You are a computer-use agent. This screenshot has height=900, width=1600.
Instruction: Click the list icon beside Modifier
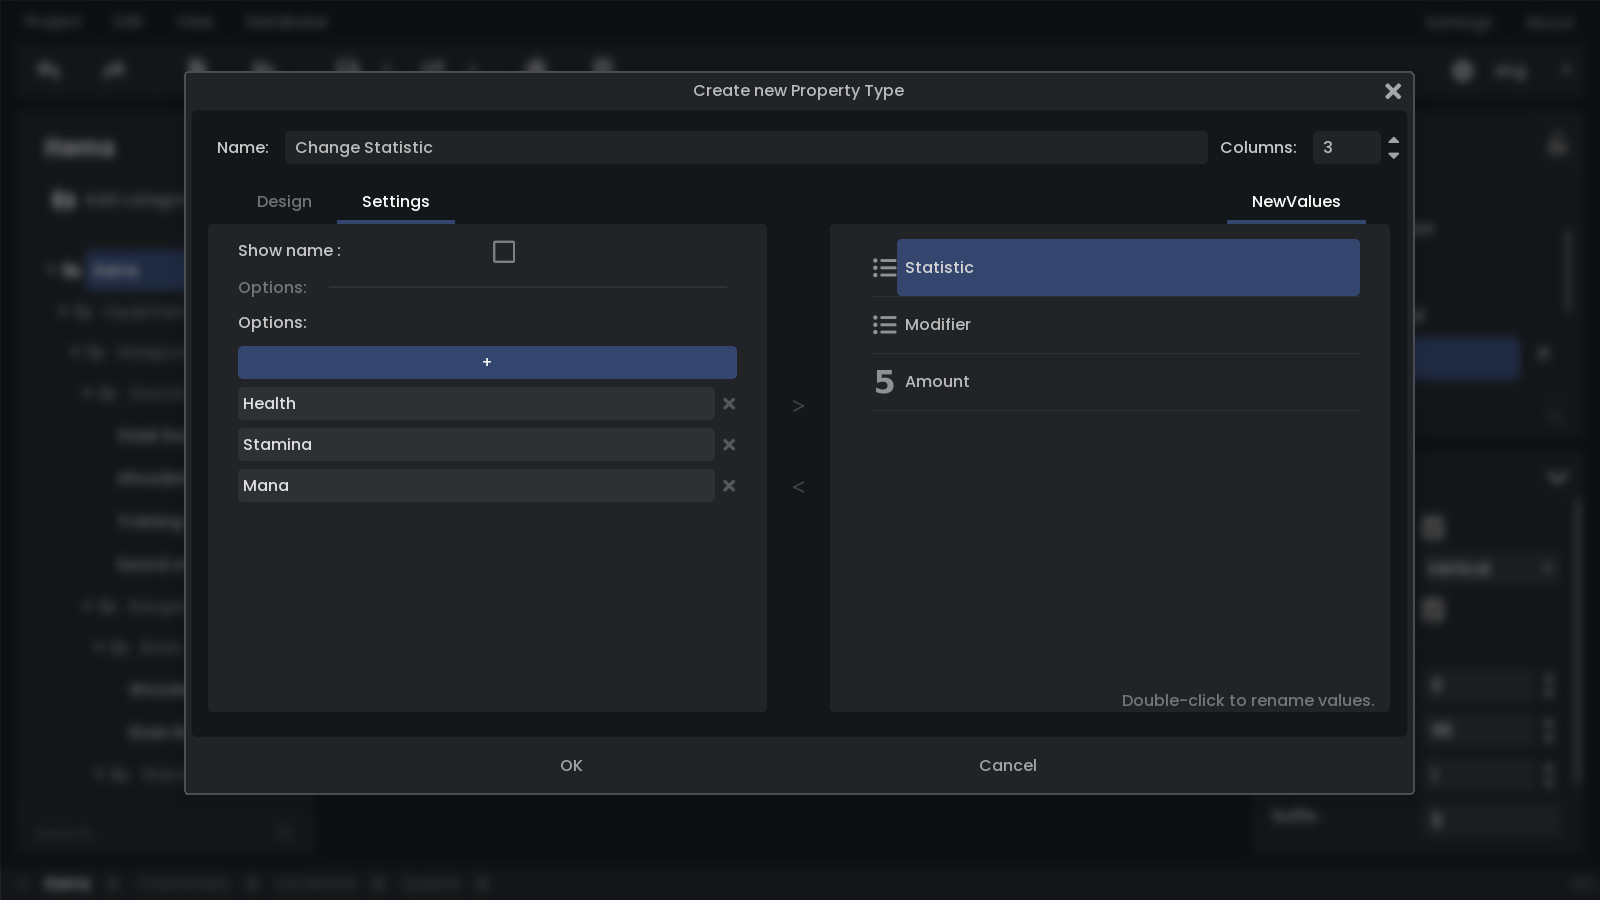(884, 324)
